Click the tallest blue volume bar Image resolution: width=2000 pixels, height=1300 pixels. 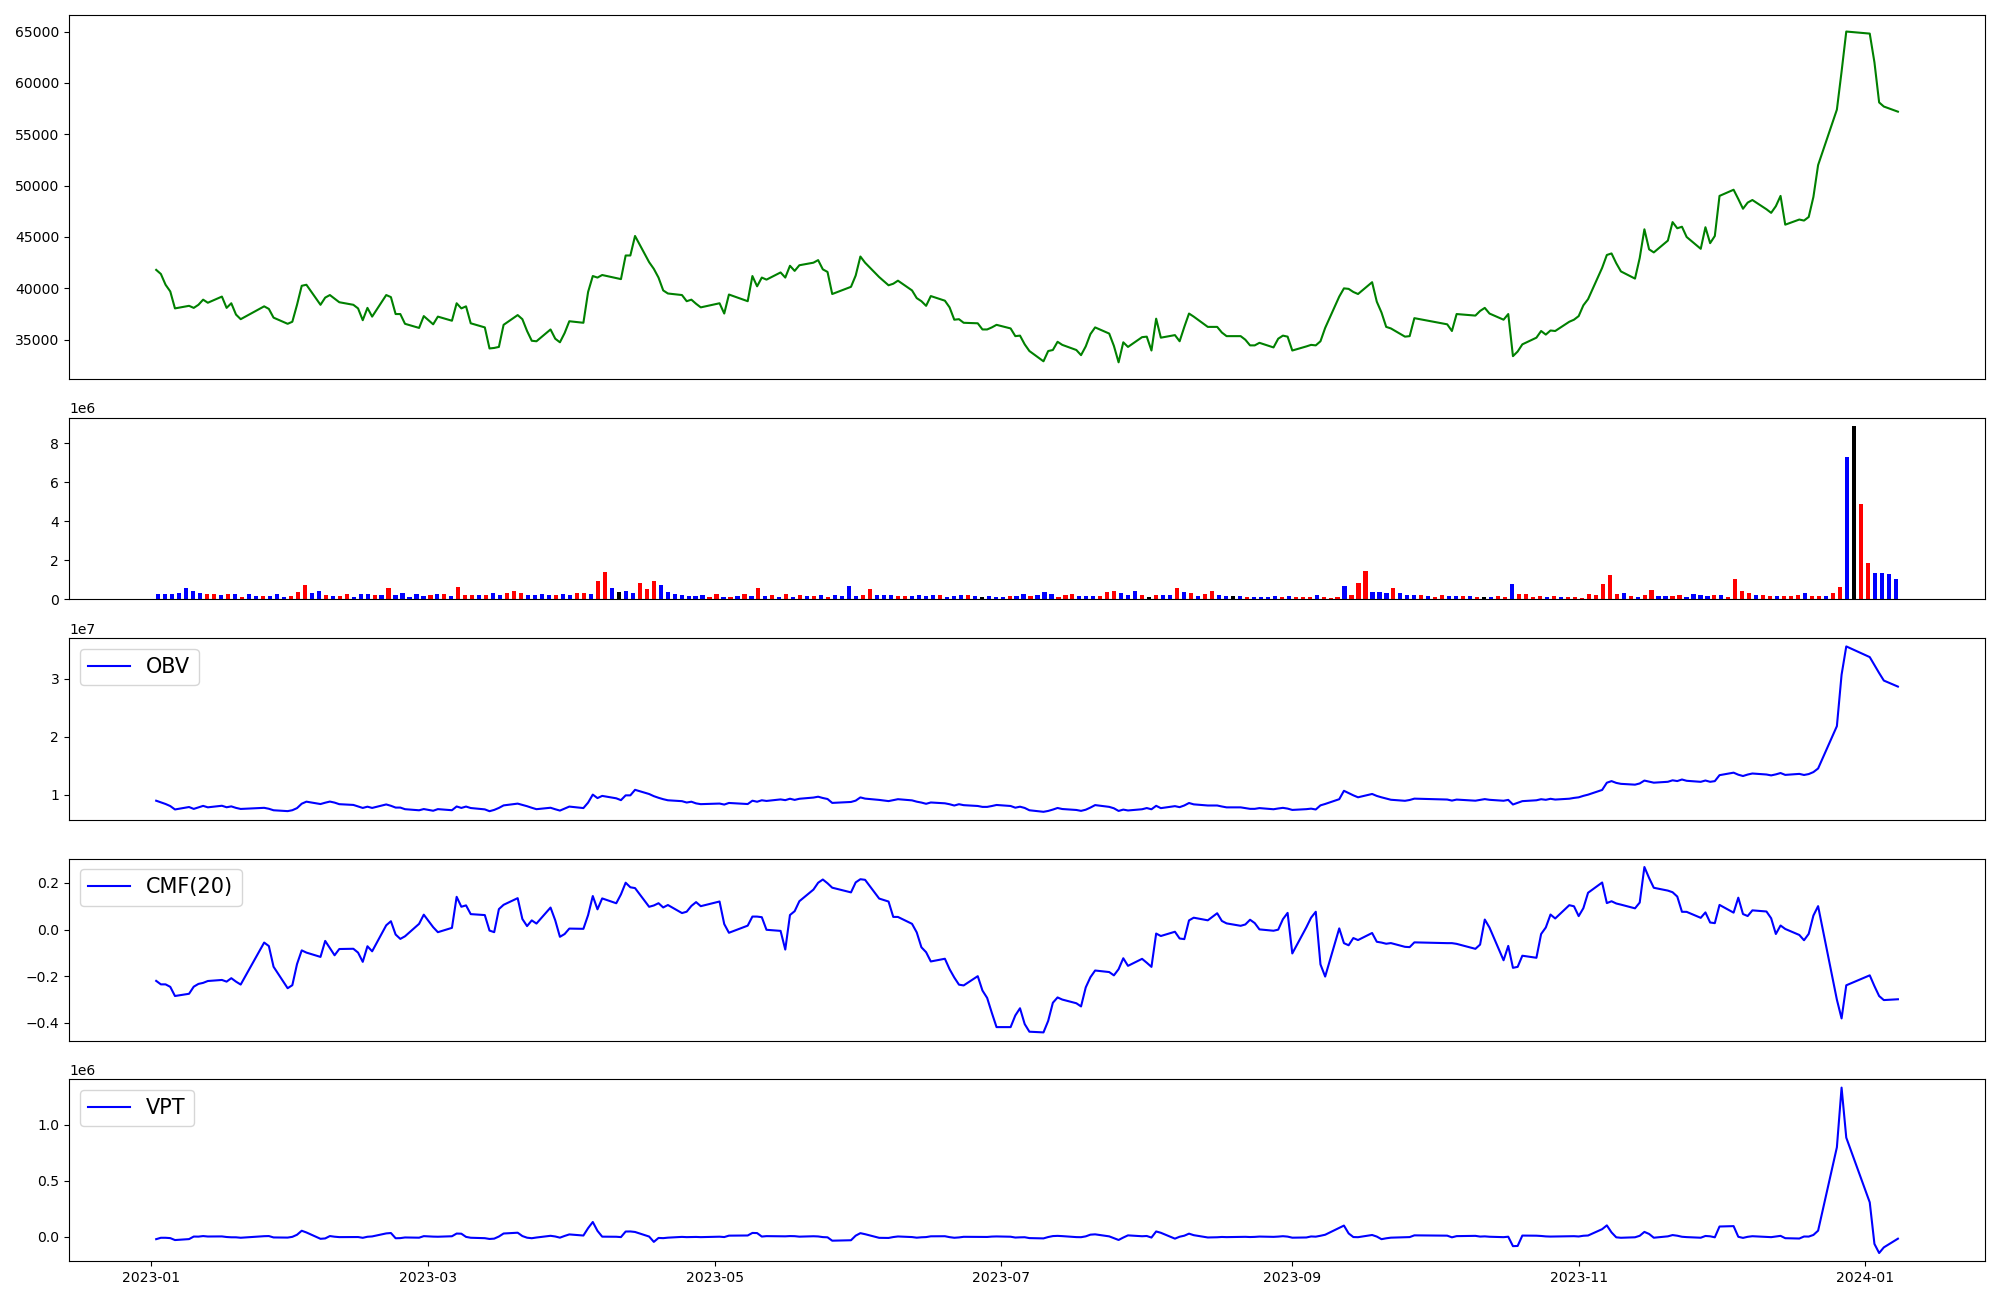pyautogui.click(x=1847, y=528)
